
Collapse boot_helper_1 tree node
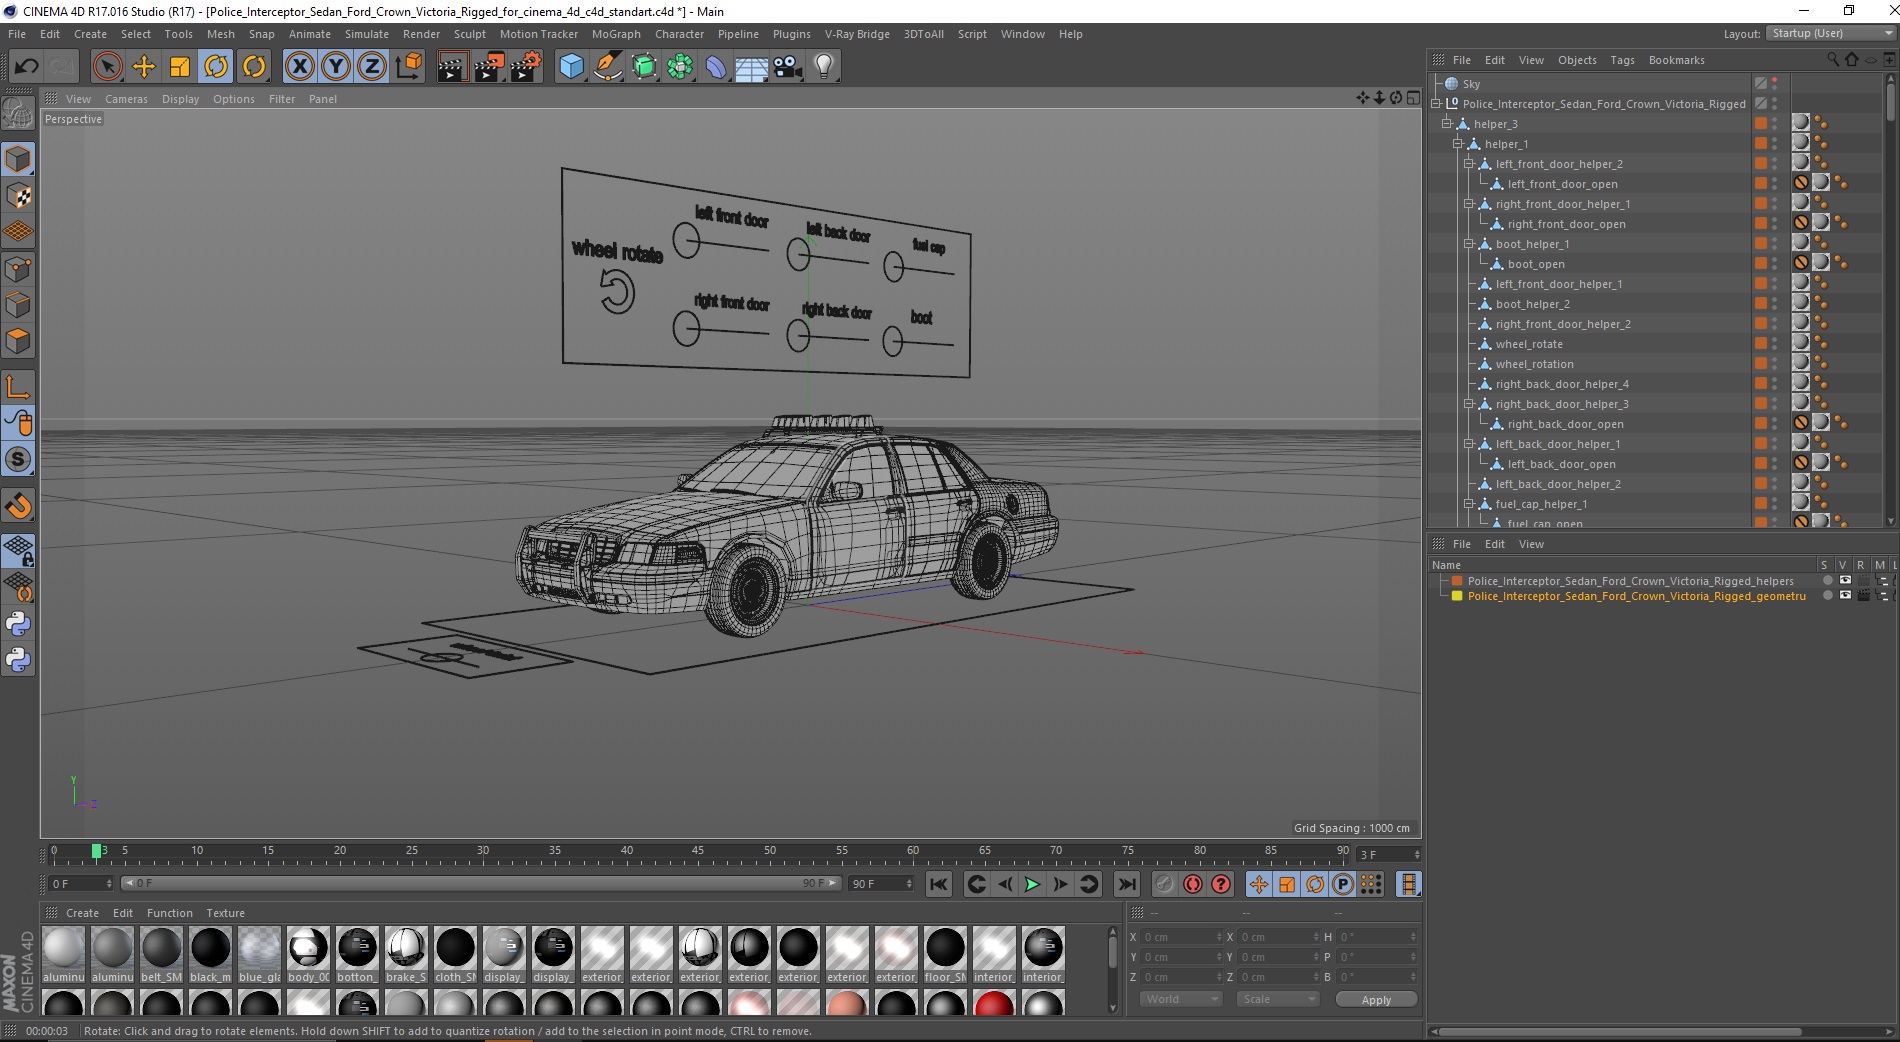click(x=1468, y=244)
